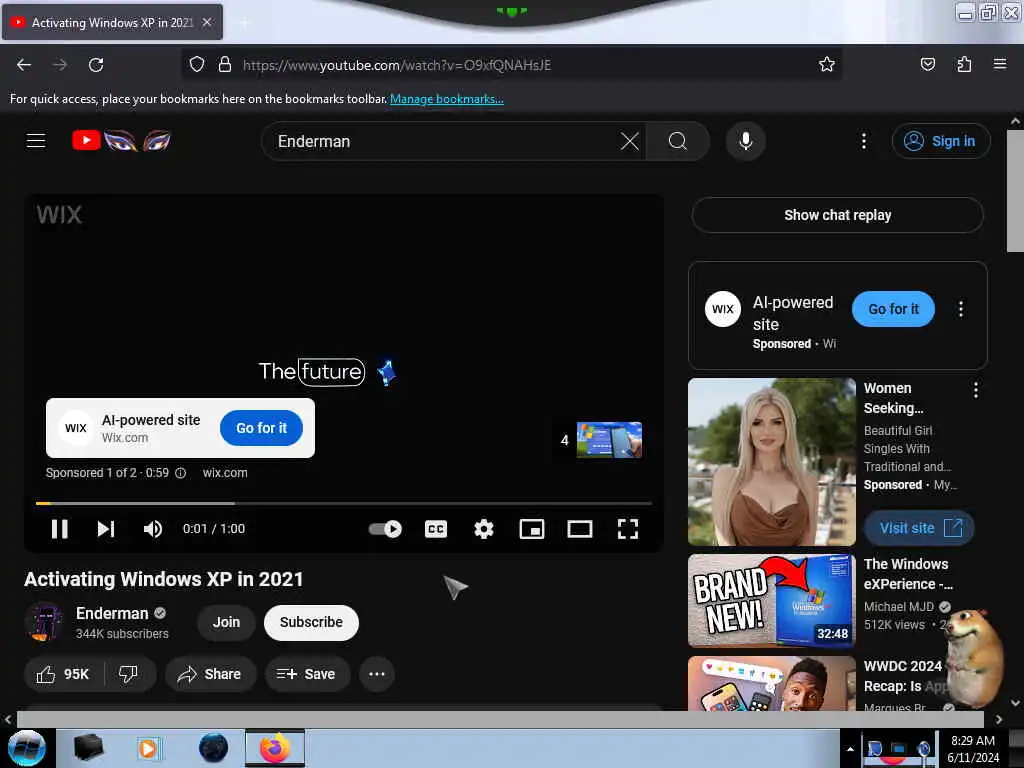Viewport: 1024px width, 768px height.
Task: Click the video progress bar
Action: 344,503
